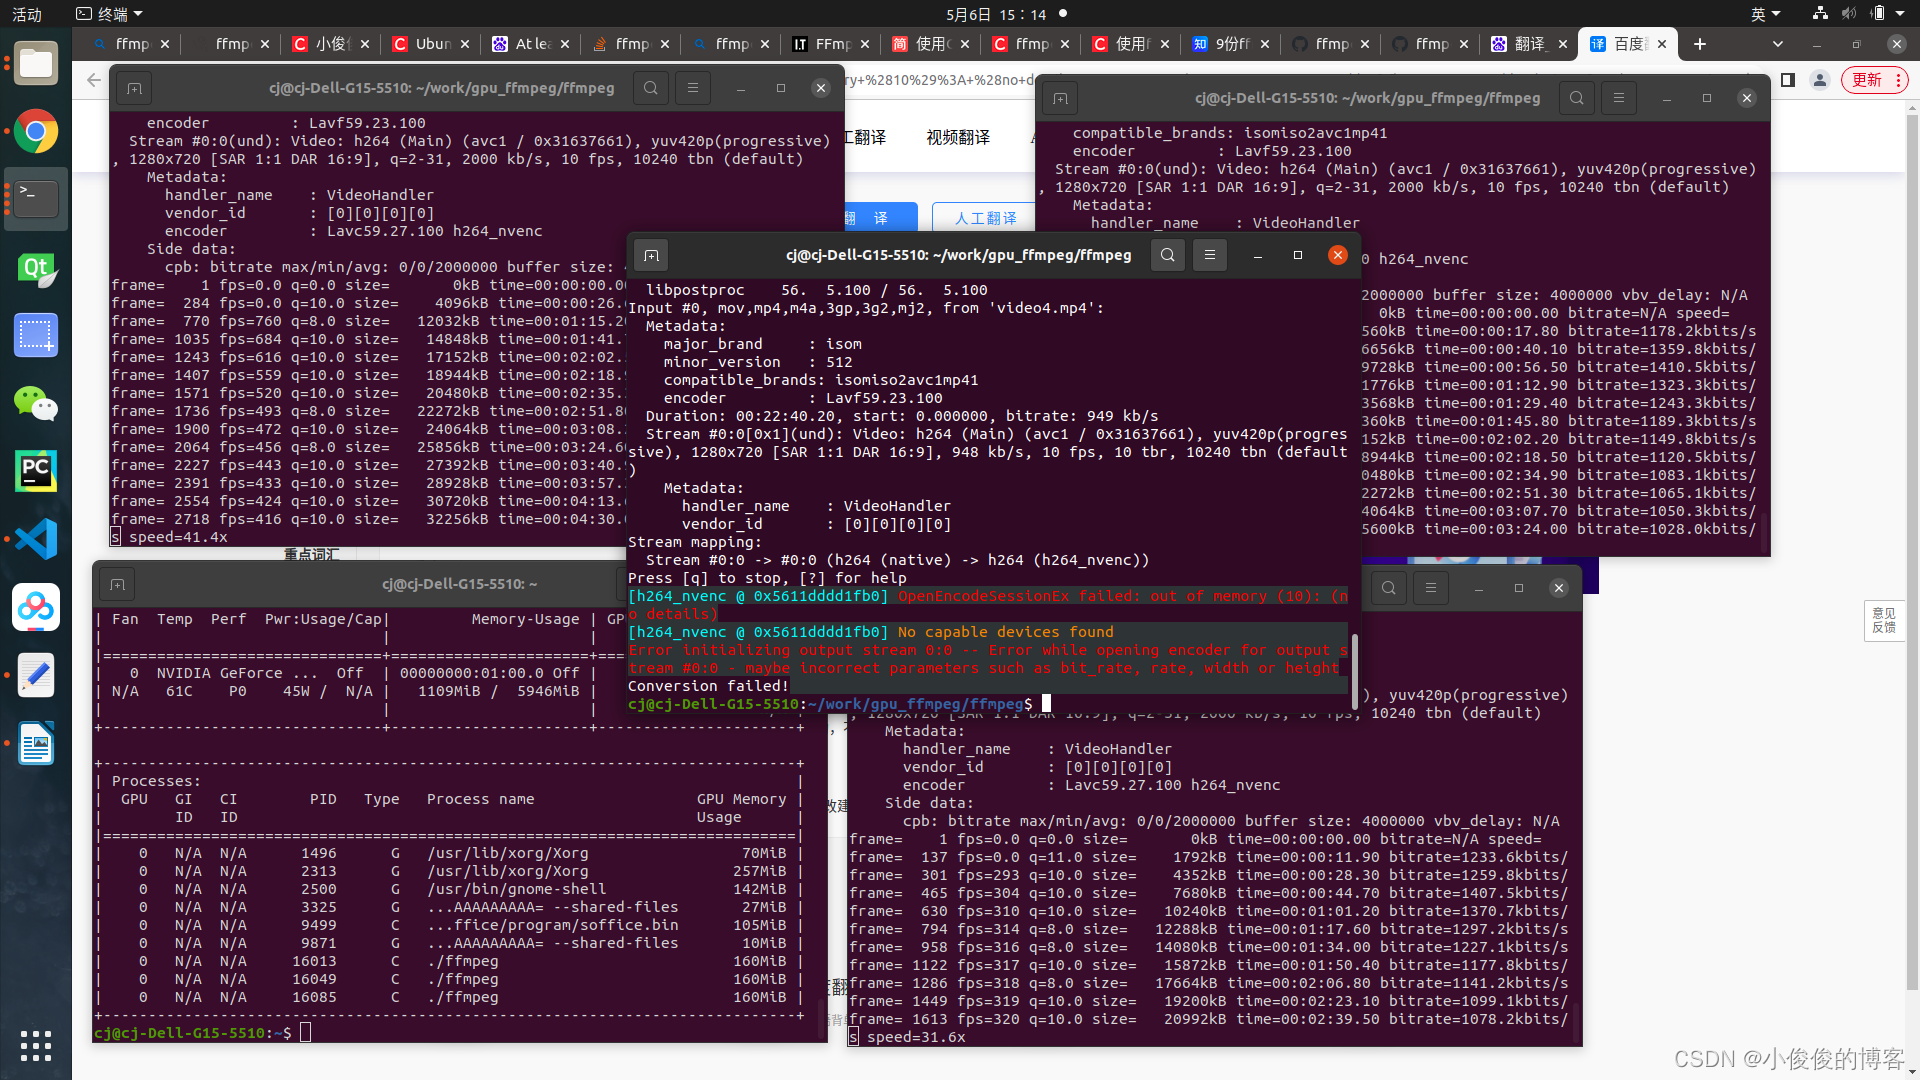Click 'No capable devices found' error text
Viewport: 1920px width, 1080px height.
point(1006,632)
